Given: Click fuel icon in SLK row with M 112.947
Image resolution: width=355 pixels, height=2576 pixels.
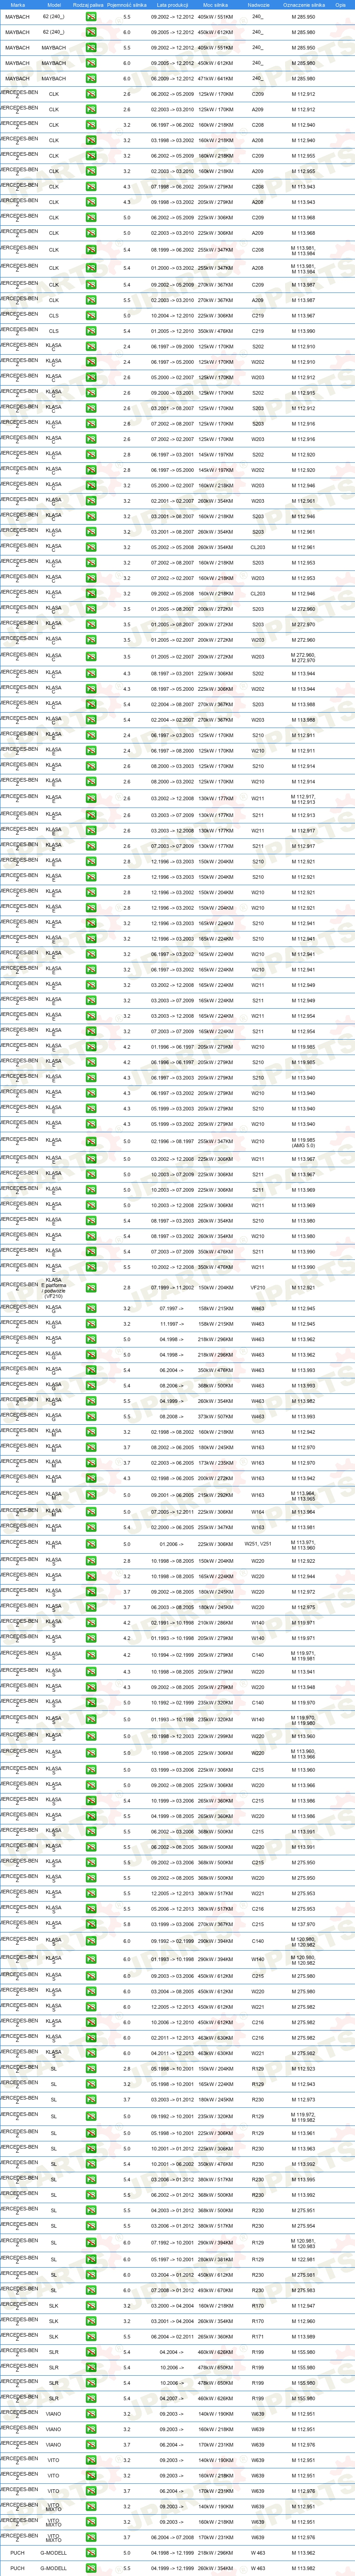Looking at the screenshot, I should (91, 2305).
